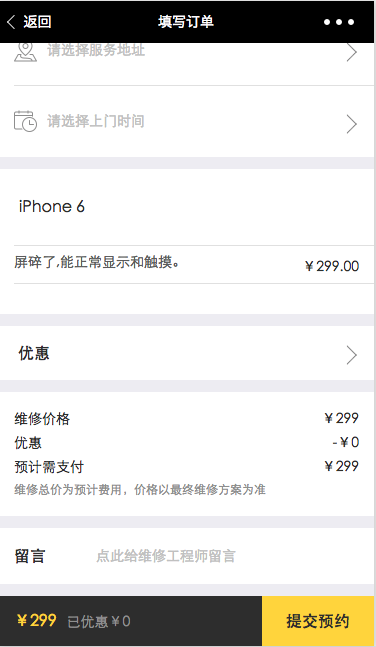Tap the map pin location icon
Screen dimensions: 376x647
click(25, 52)
